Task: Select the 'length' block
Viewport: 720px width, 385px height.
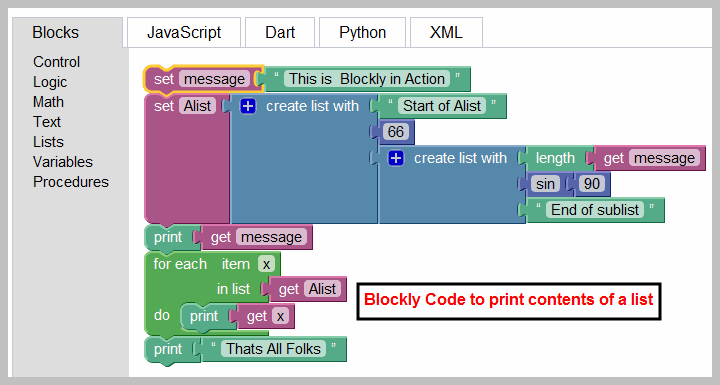Action: pos(555,159)
